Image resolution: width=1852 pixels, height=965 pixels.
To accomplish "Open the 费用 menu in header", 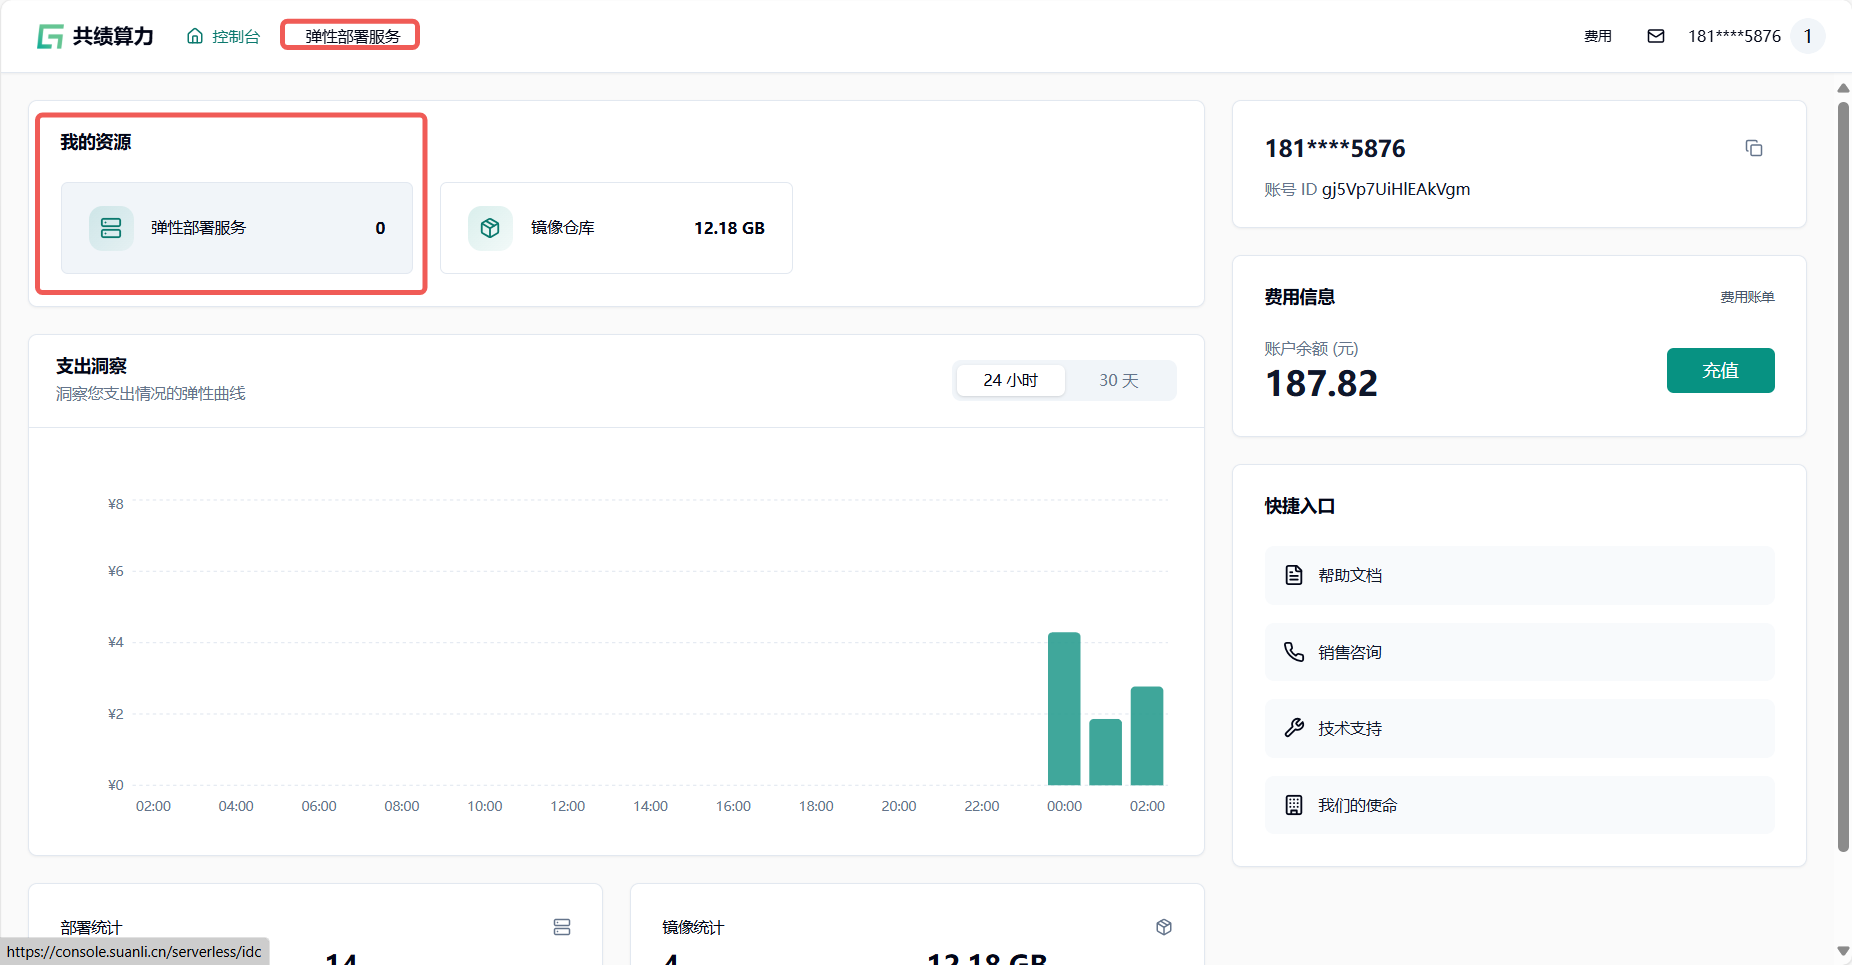I will [x=1597, y=37].
